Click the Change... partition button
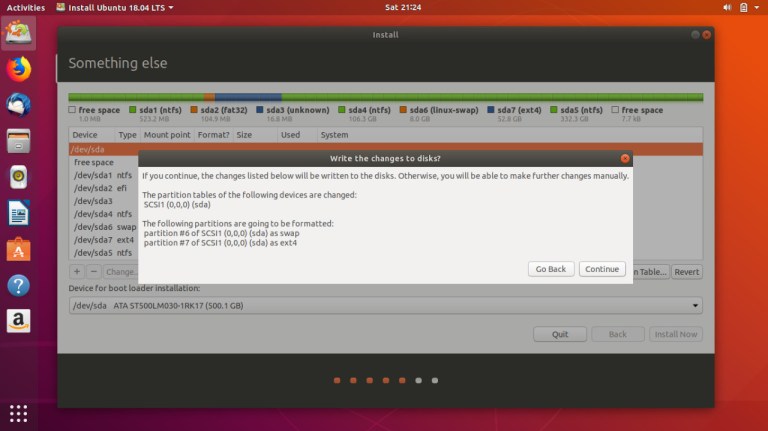 coord(120,271)
